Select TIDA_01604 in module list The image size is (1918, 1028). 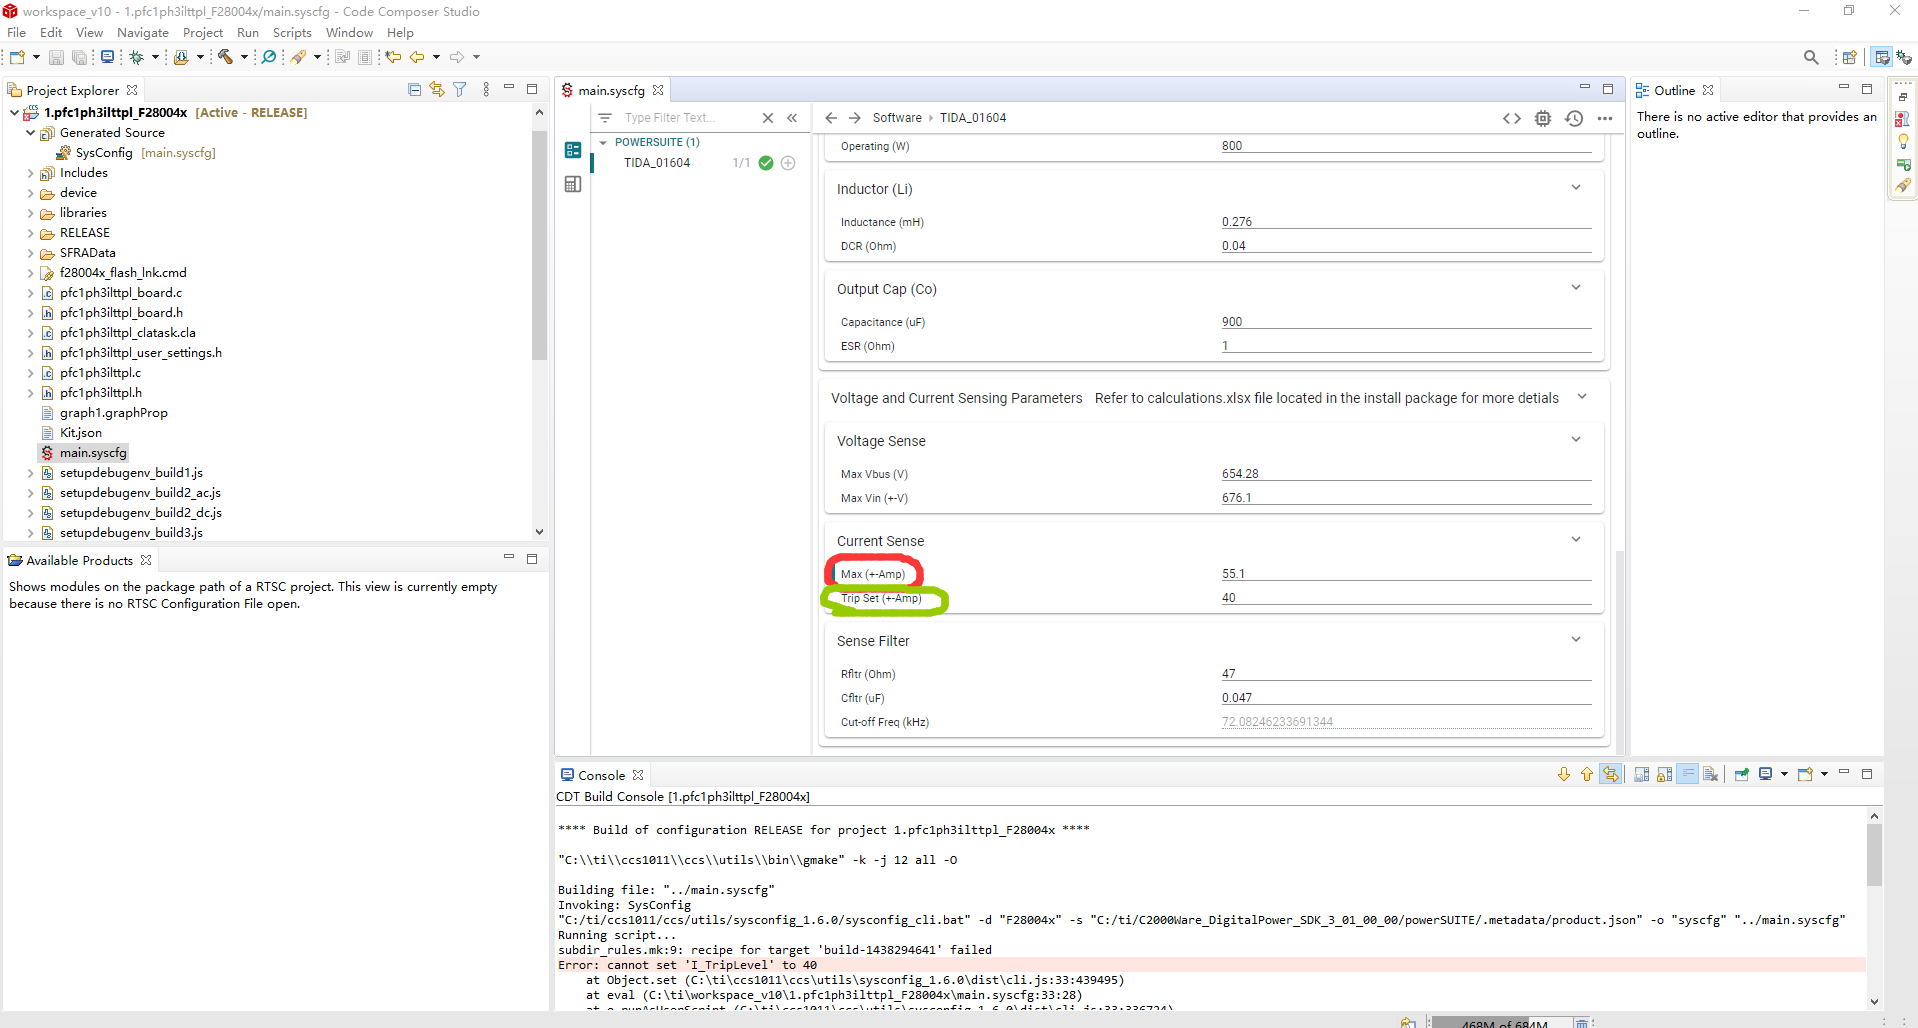pos(657,163)
